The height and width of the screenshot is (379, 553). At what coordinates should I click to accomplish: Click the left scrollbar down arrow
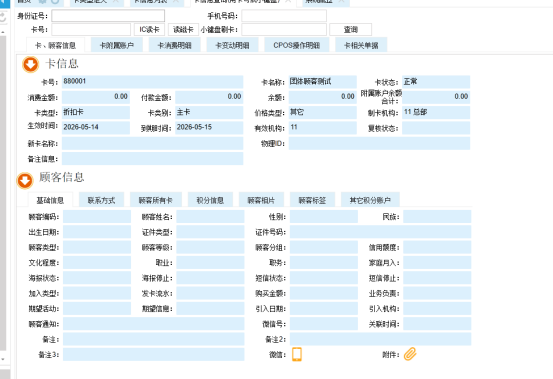coord(3,359)
